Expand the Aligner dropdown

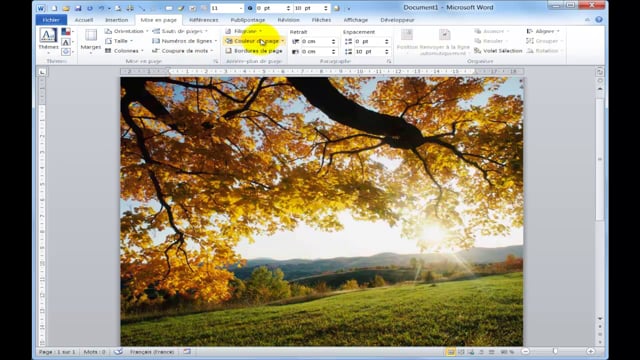[x=543, y=31]
